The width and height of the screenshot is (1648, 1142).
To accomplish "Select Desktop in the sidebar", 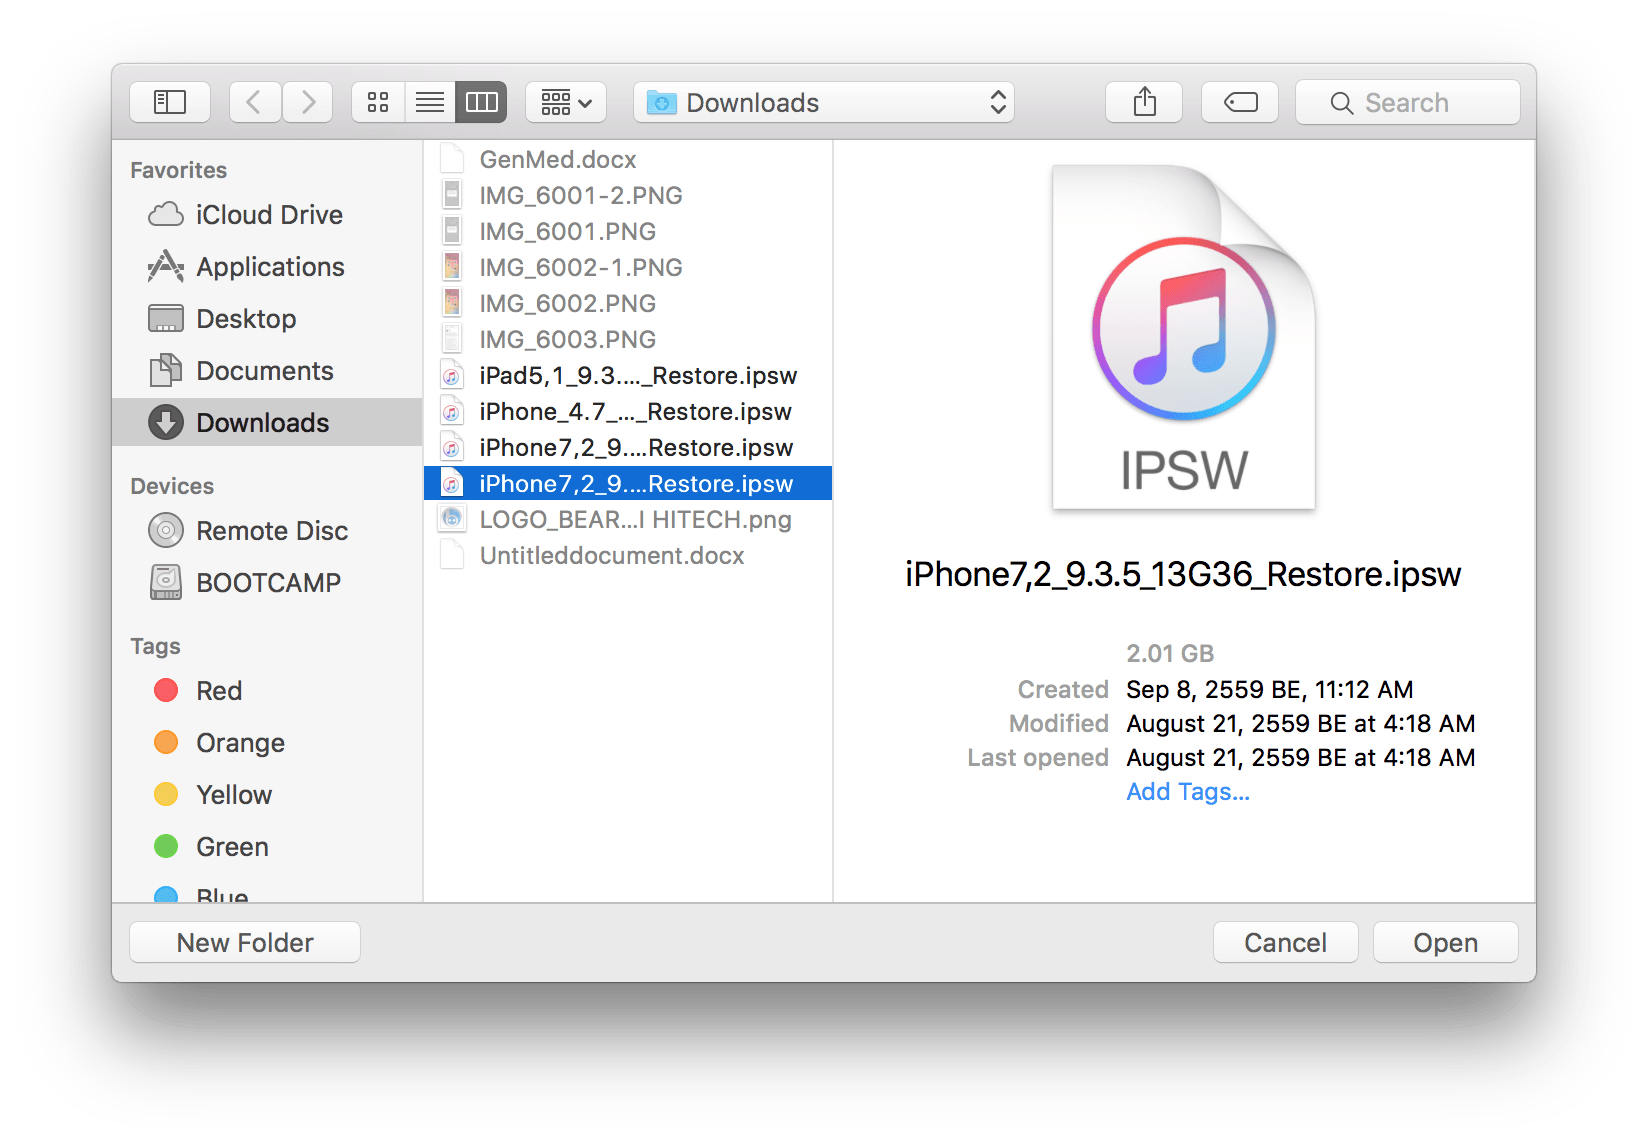I will (267, 319).
